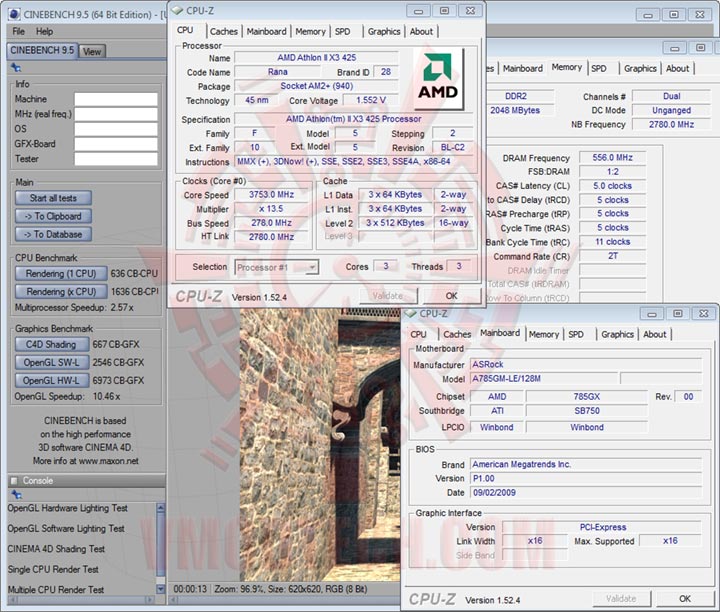Open About tab in front CPU-Z window
This screenshot has width=720, height=612.
tap(421, 31)
